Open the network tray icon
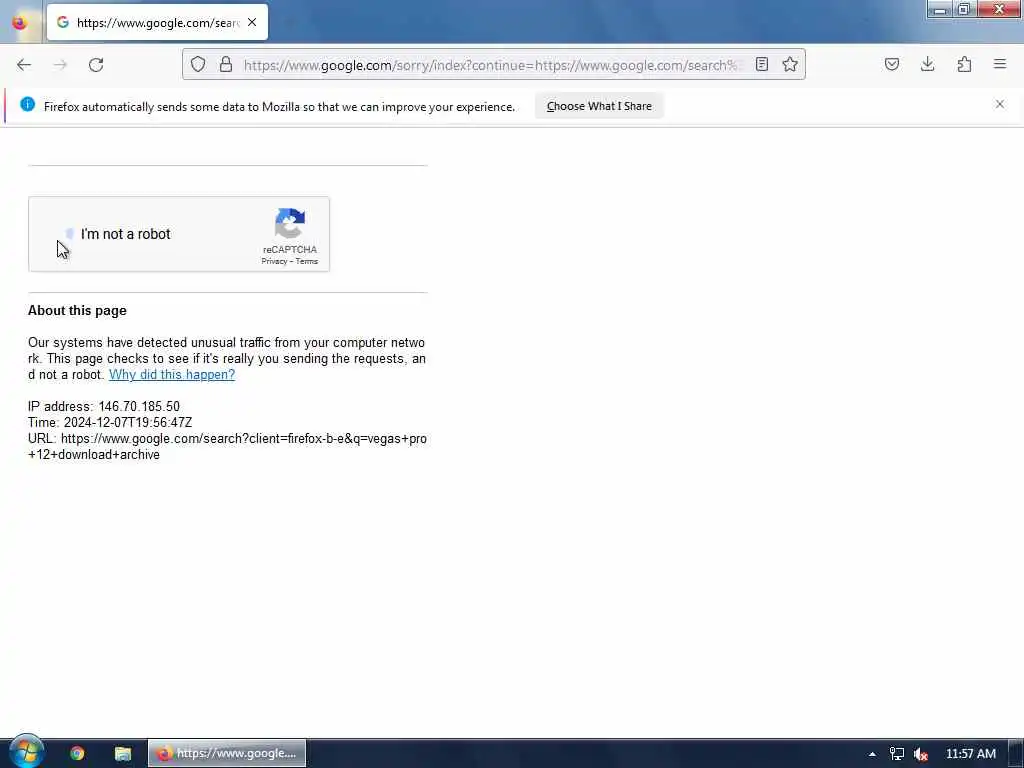The width and height of the screenshot is (1024, 768). click(x=897, y=754)
